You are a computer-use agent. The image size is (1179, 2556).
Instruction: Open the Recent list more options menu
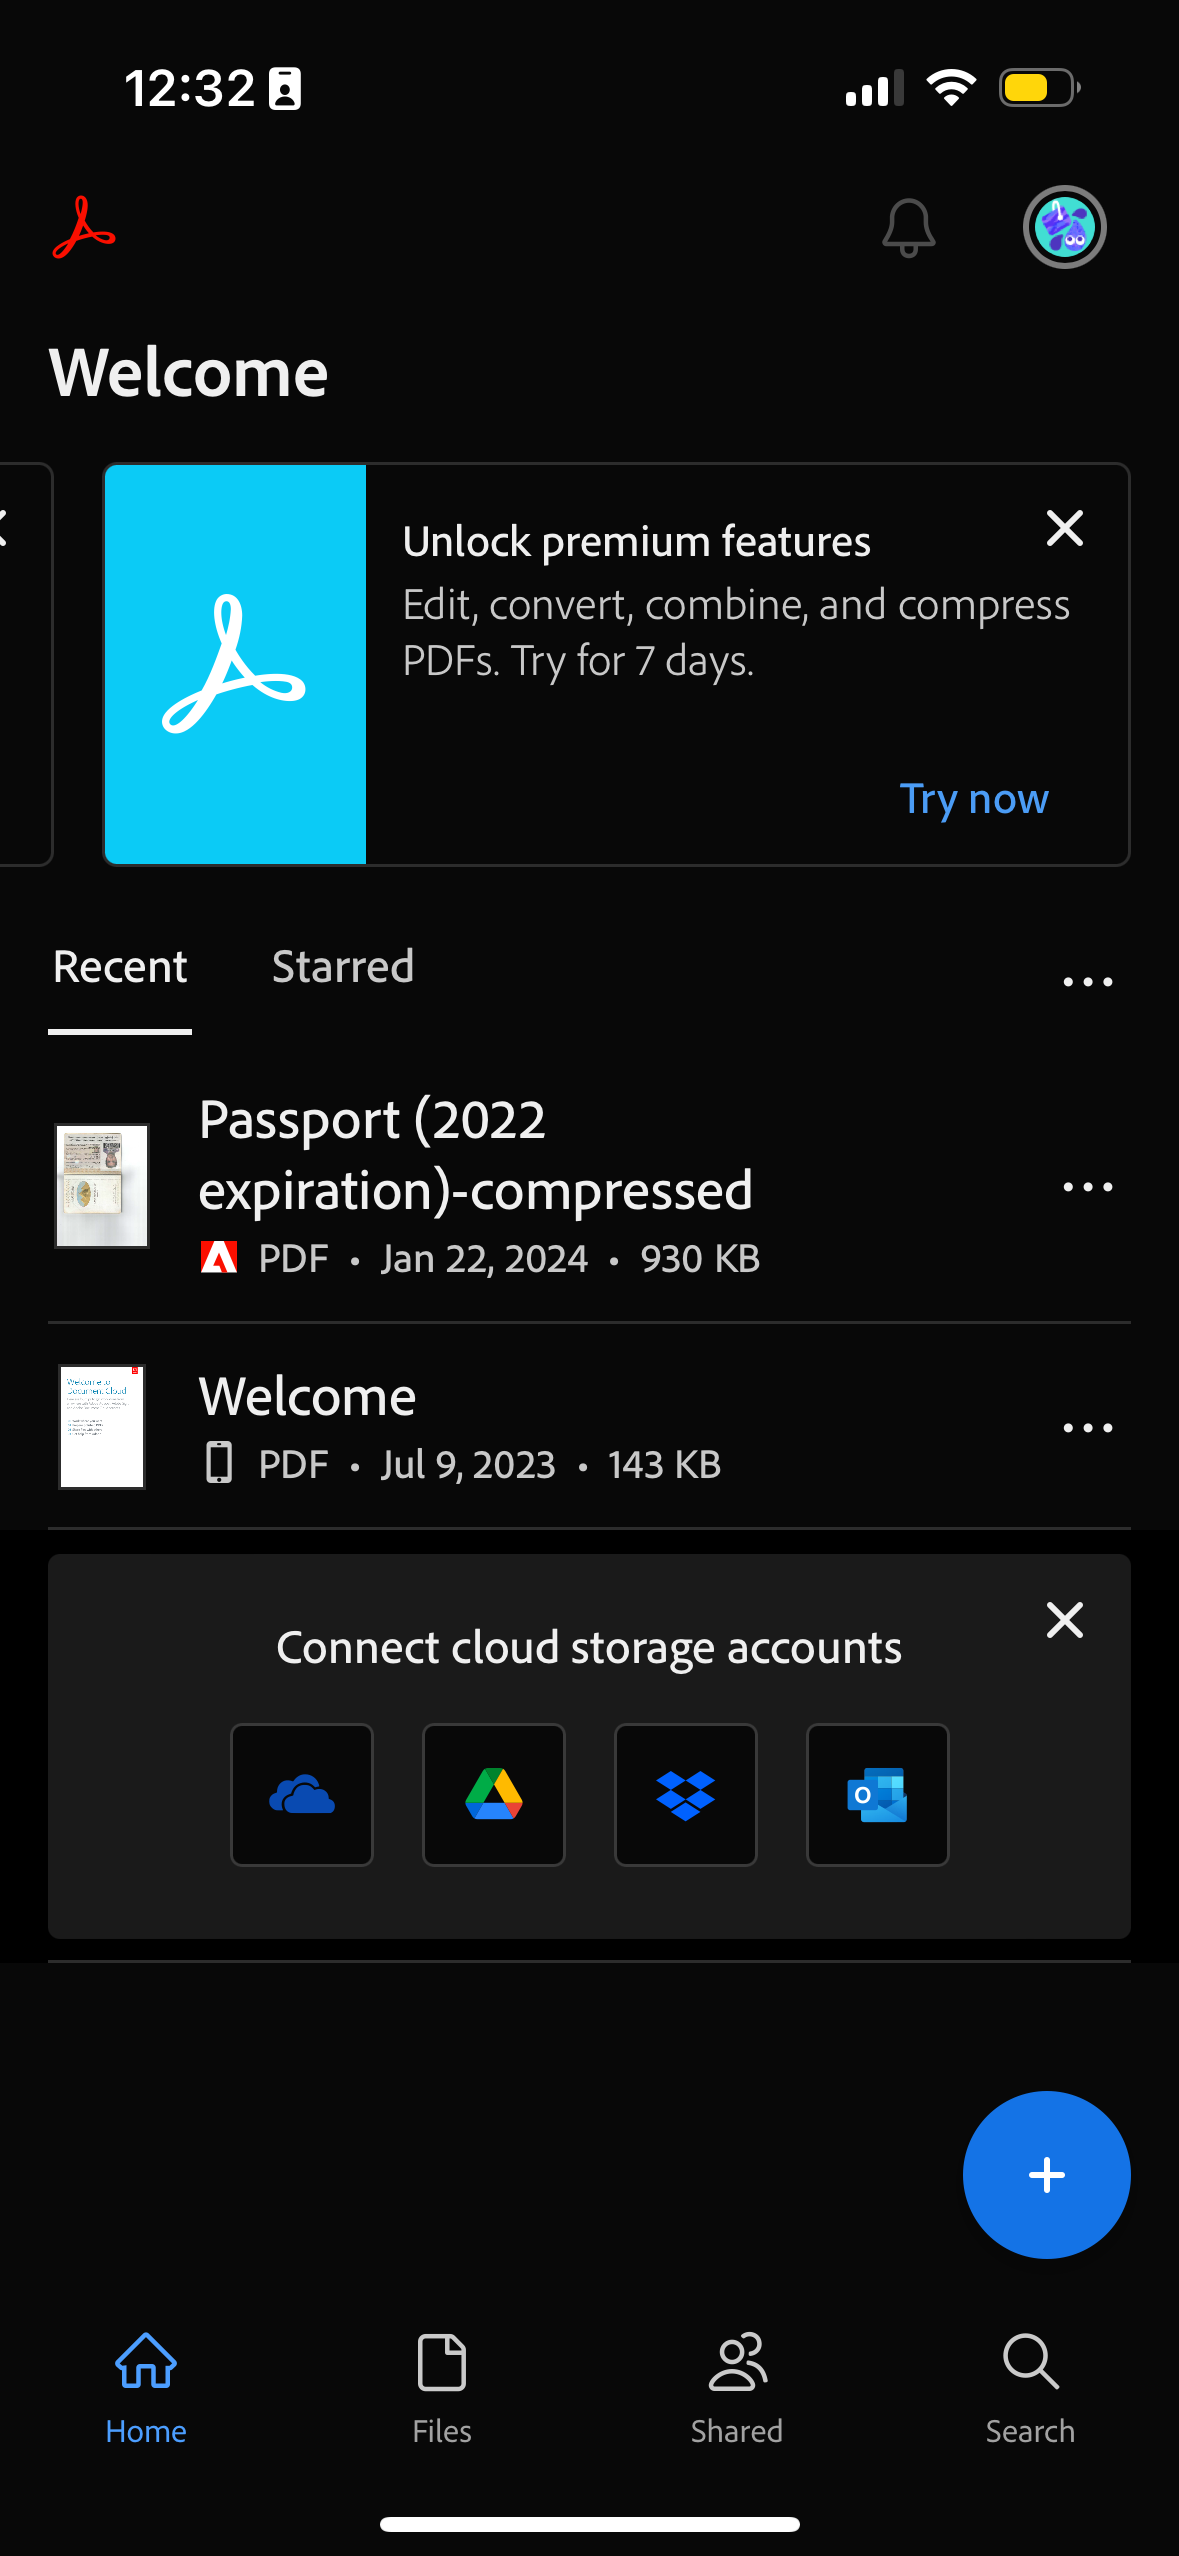pos(1087,982)
